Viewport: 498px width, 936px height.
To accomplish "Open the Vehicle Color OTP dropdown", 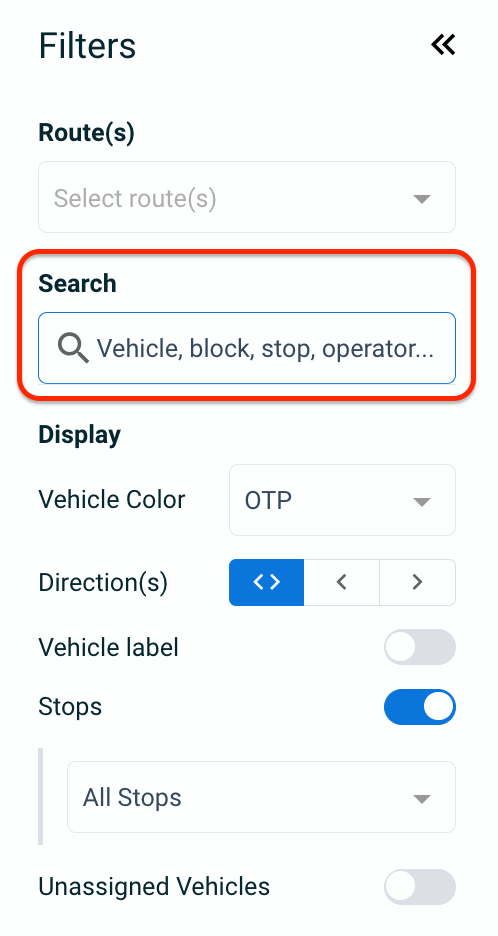I will point(343,500).
